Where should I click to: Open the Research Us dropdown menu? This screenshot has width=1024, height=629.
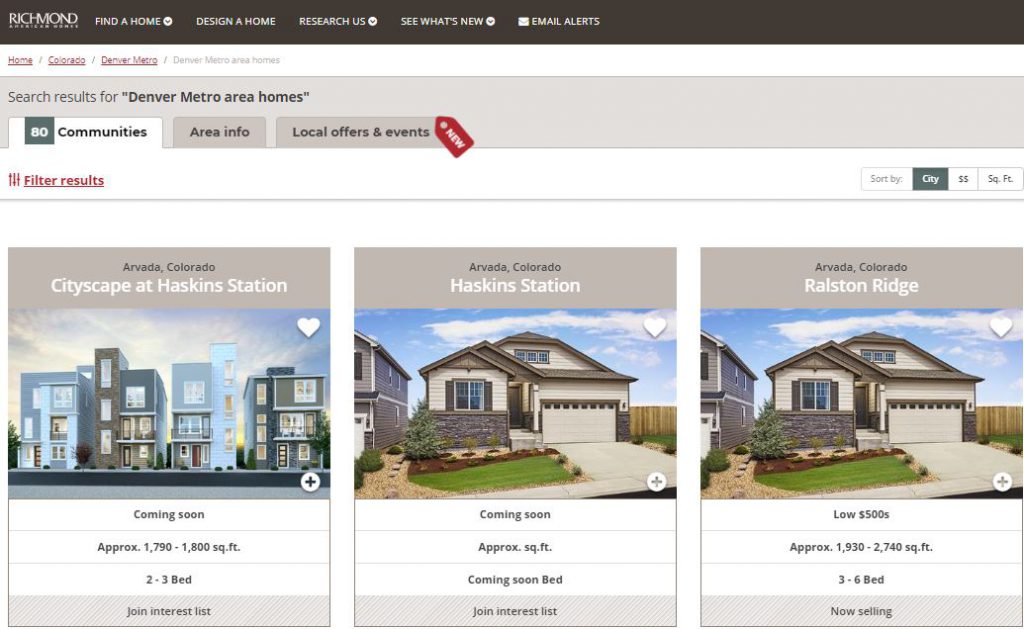338,21
